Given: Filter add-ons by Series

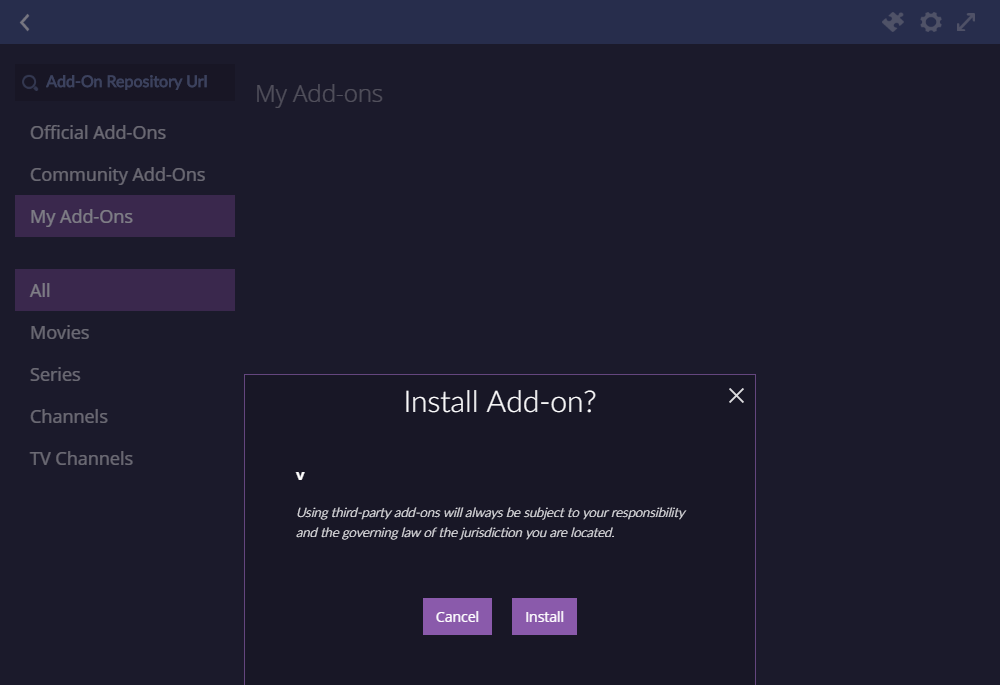Looking at the screenshot, I should click(x=125, y=374).
